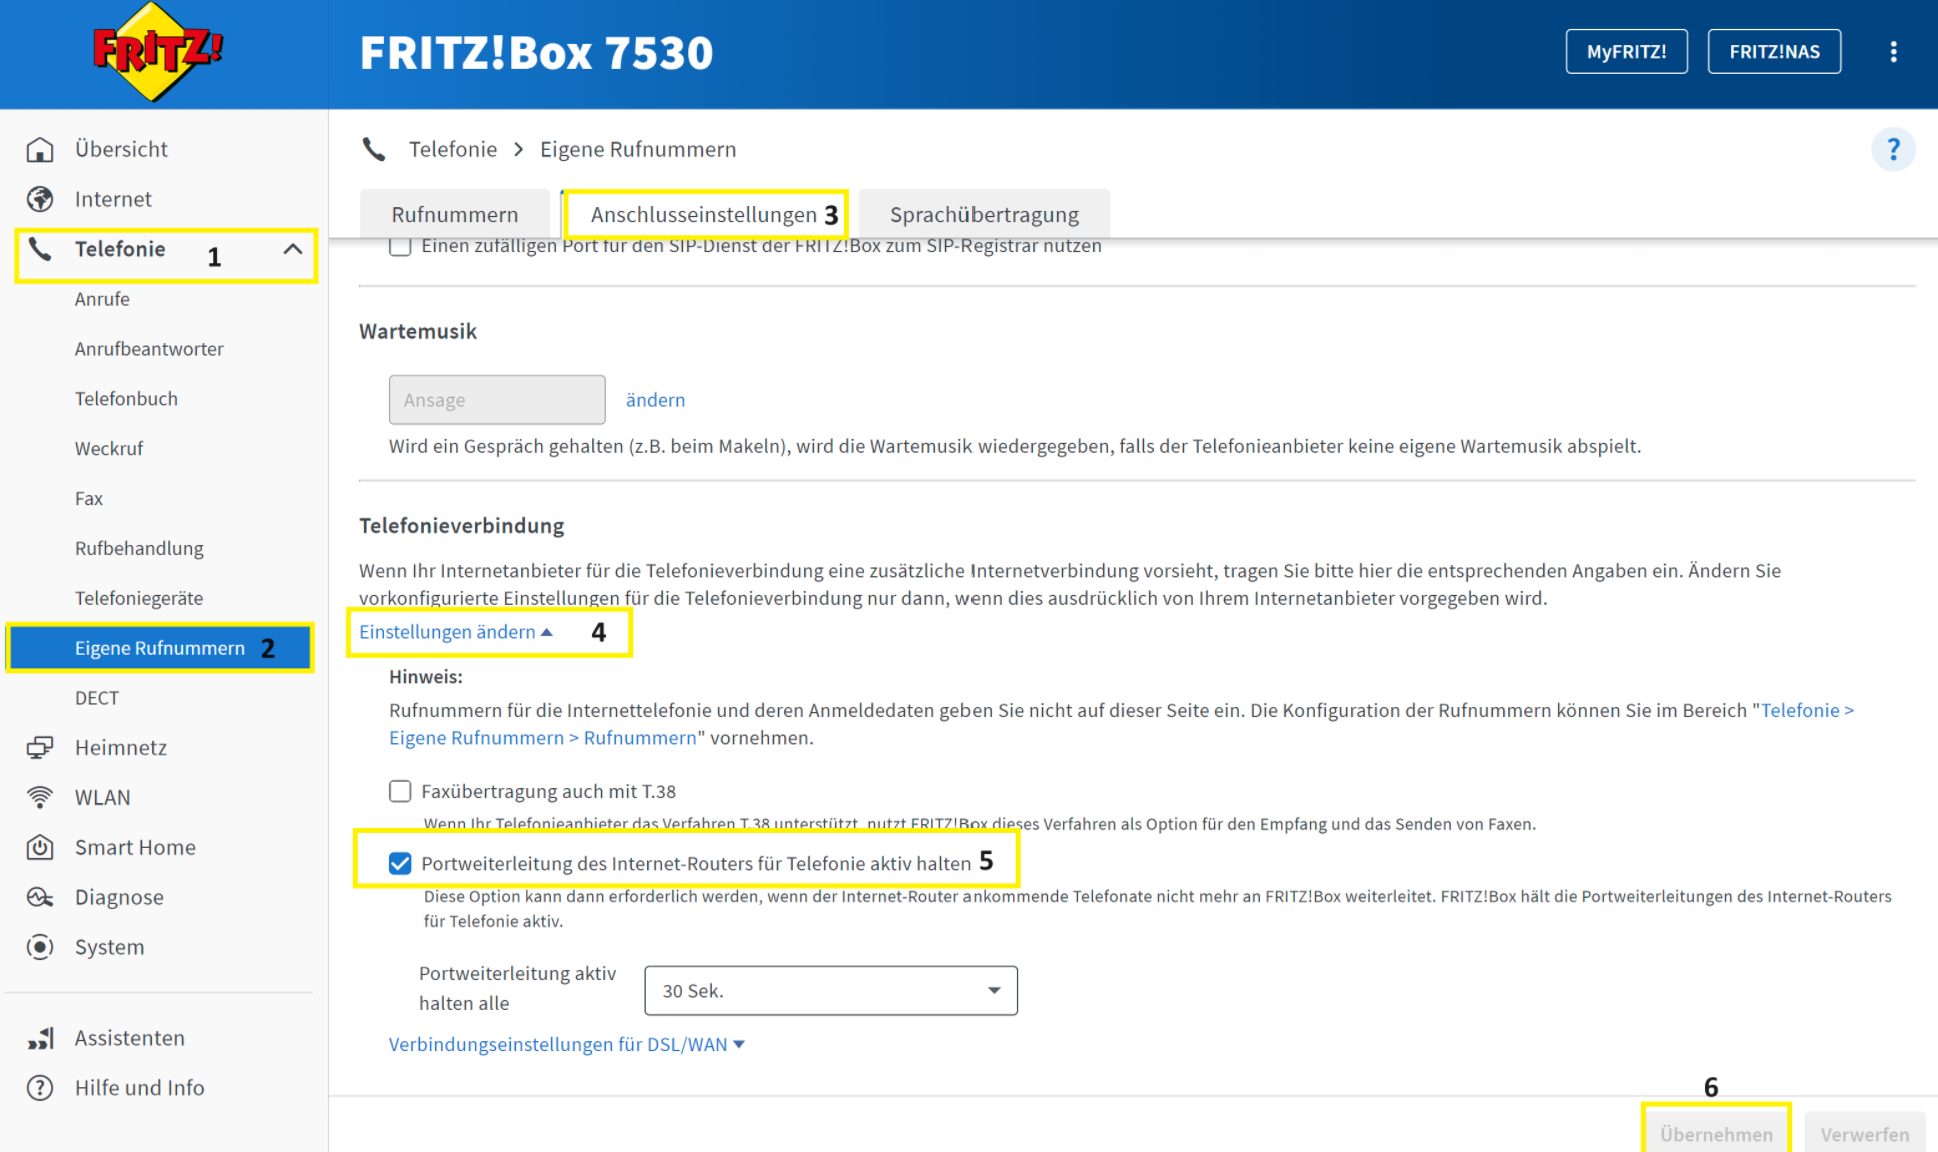
Task: Open Assistenten in sidebar
Action: [x=130, y=1038]
